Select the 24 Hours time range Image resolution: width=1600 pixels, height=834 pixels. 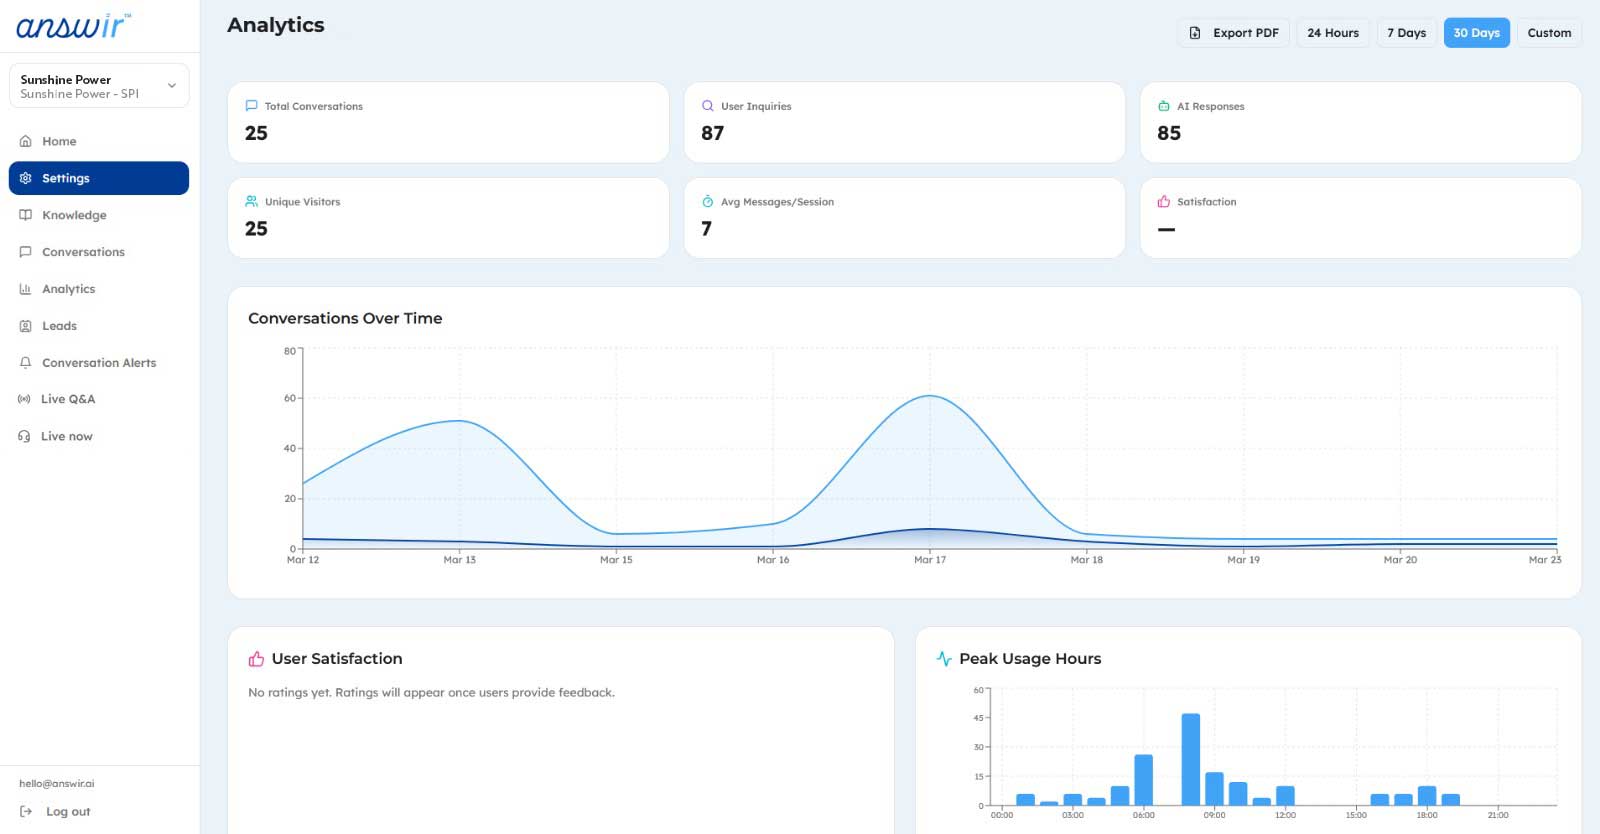point(1333,33)
